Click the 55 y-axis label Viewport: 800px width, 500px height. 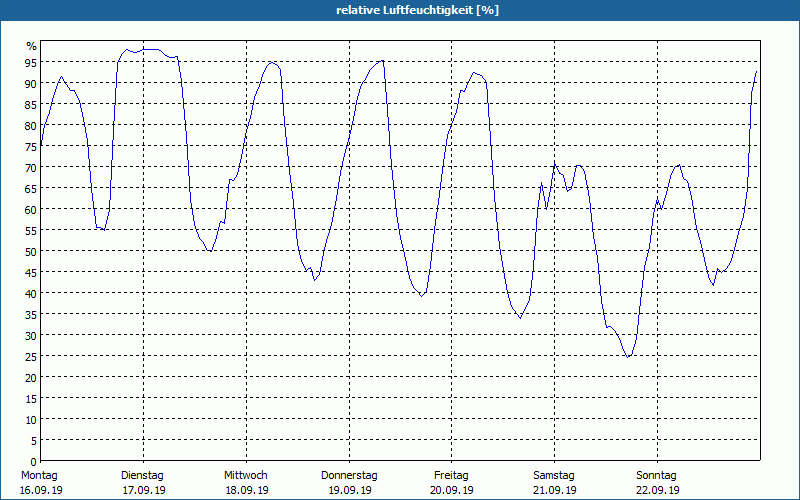31,230
